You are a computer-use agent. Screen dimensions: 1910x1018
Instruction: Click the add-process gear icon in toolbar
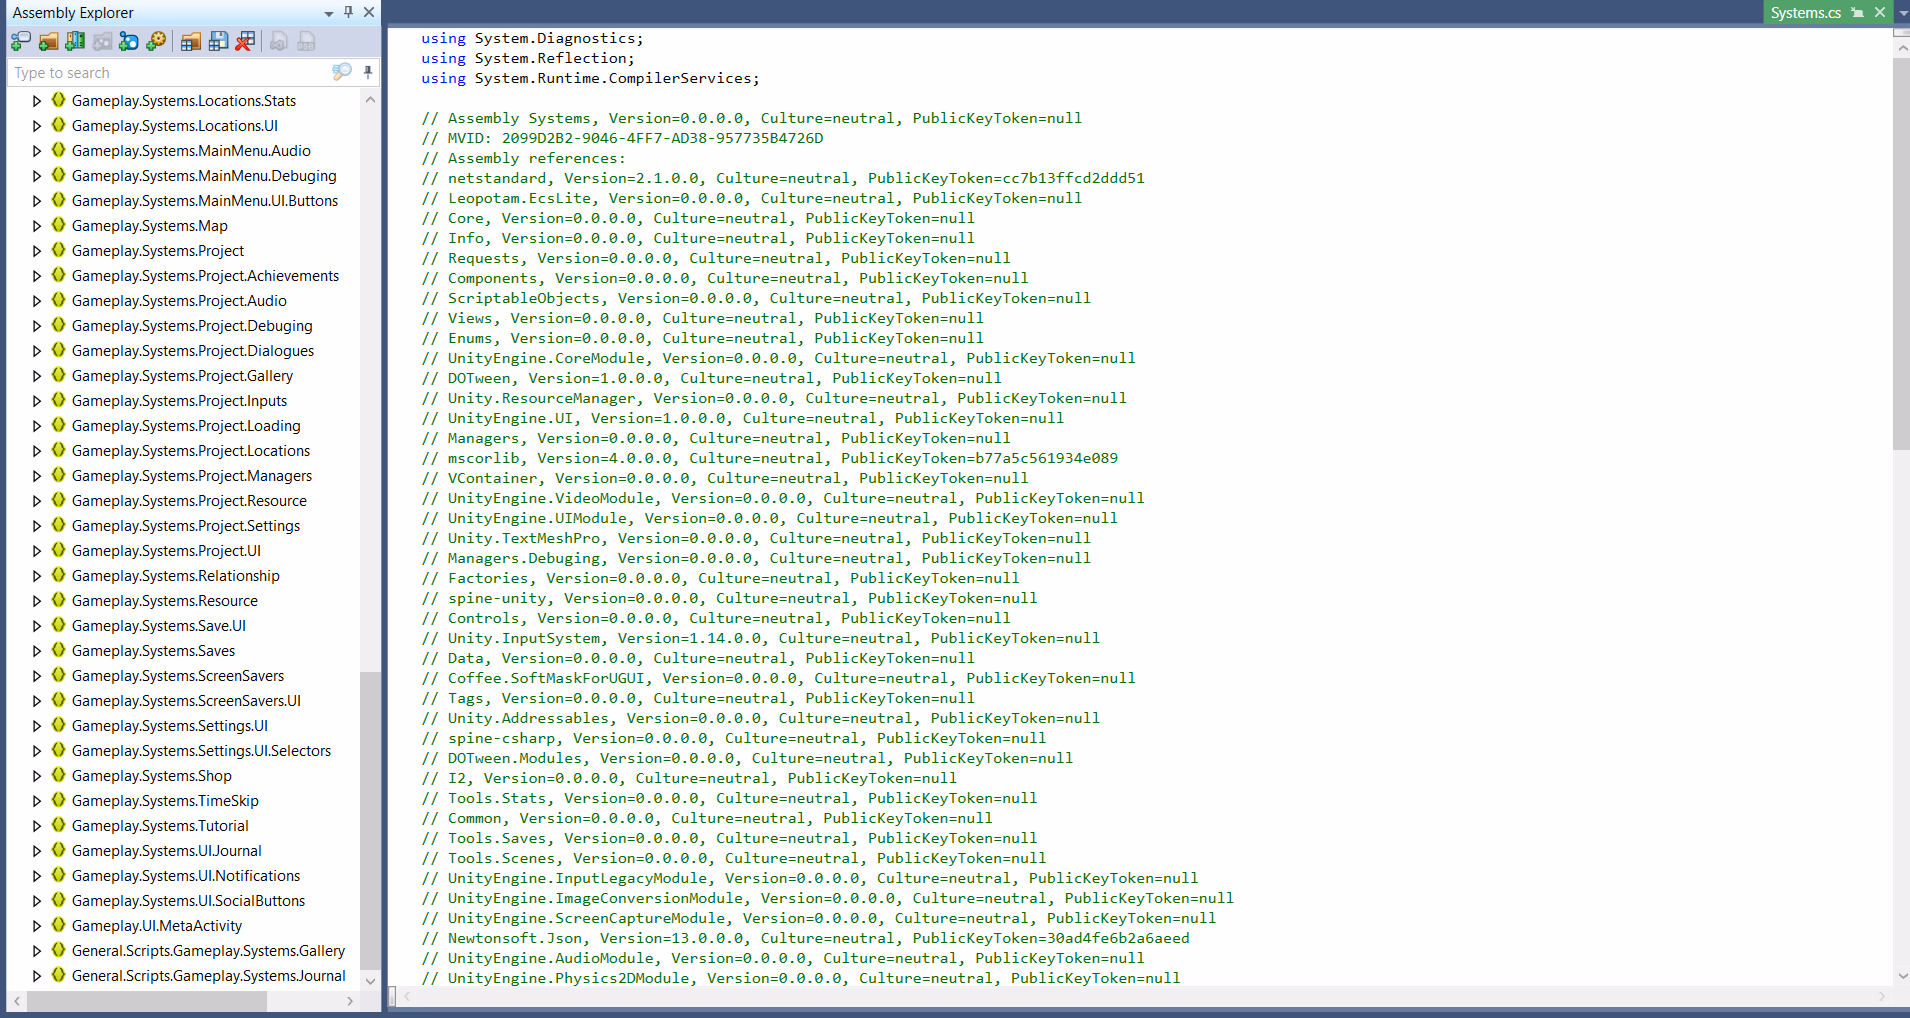[156, 41]
